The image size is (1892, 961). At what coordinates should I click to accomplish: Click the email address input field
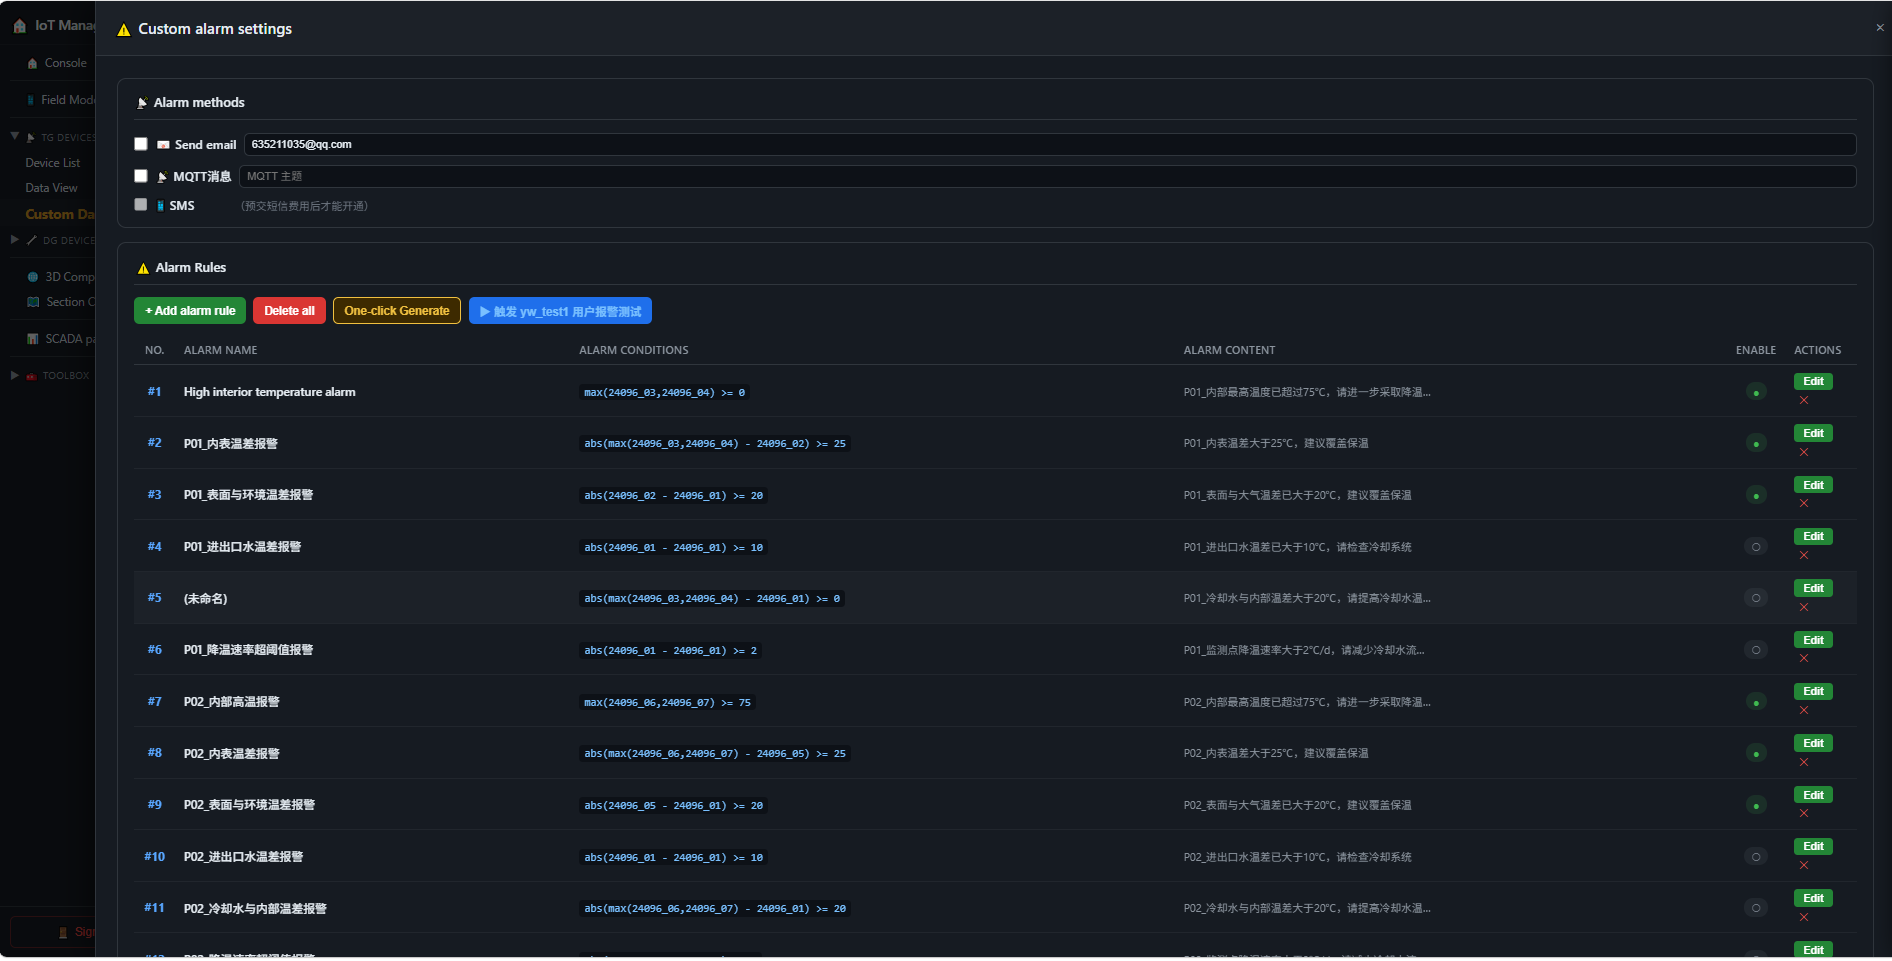click(1050, 144)
